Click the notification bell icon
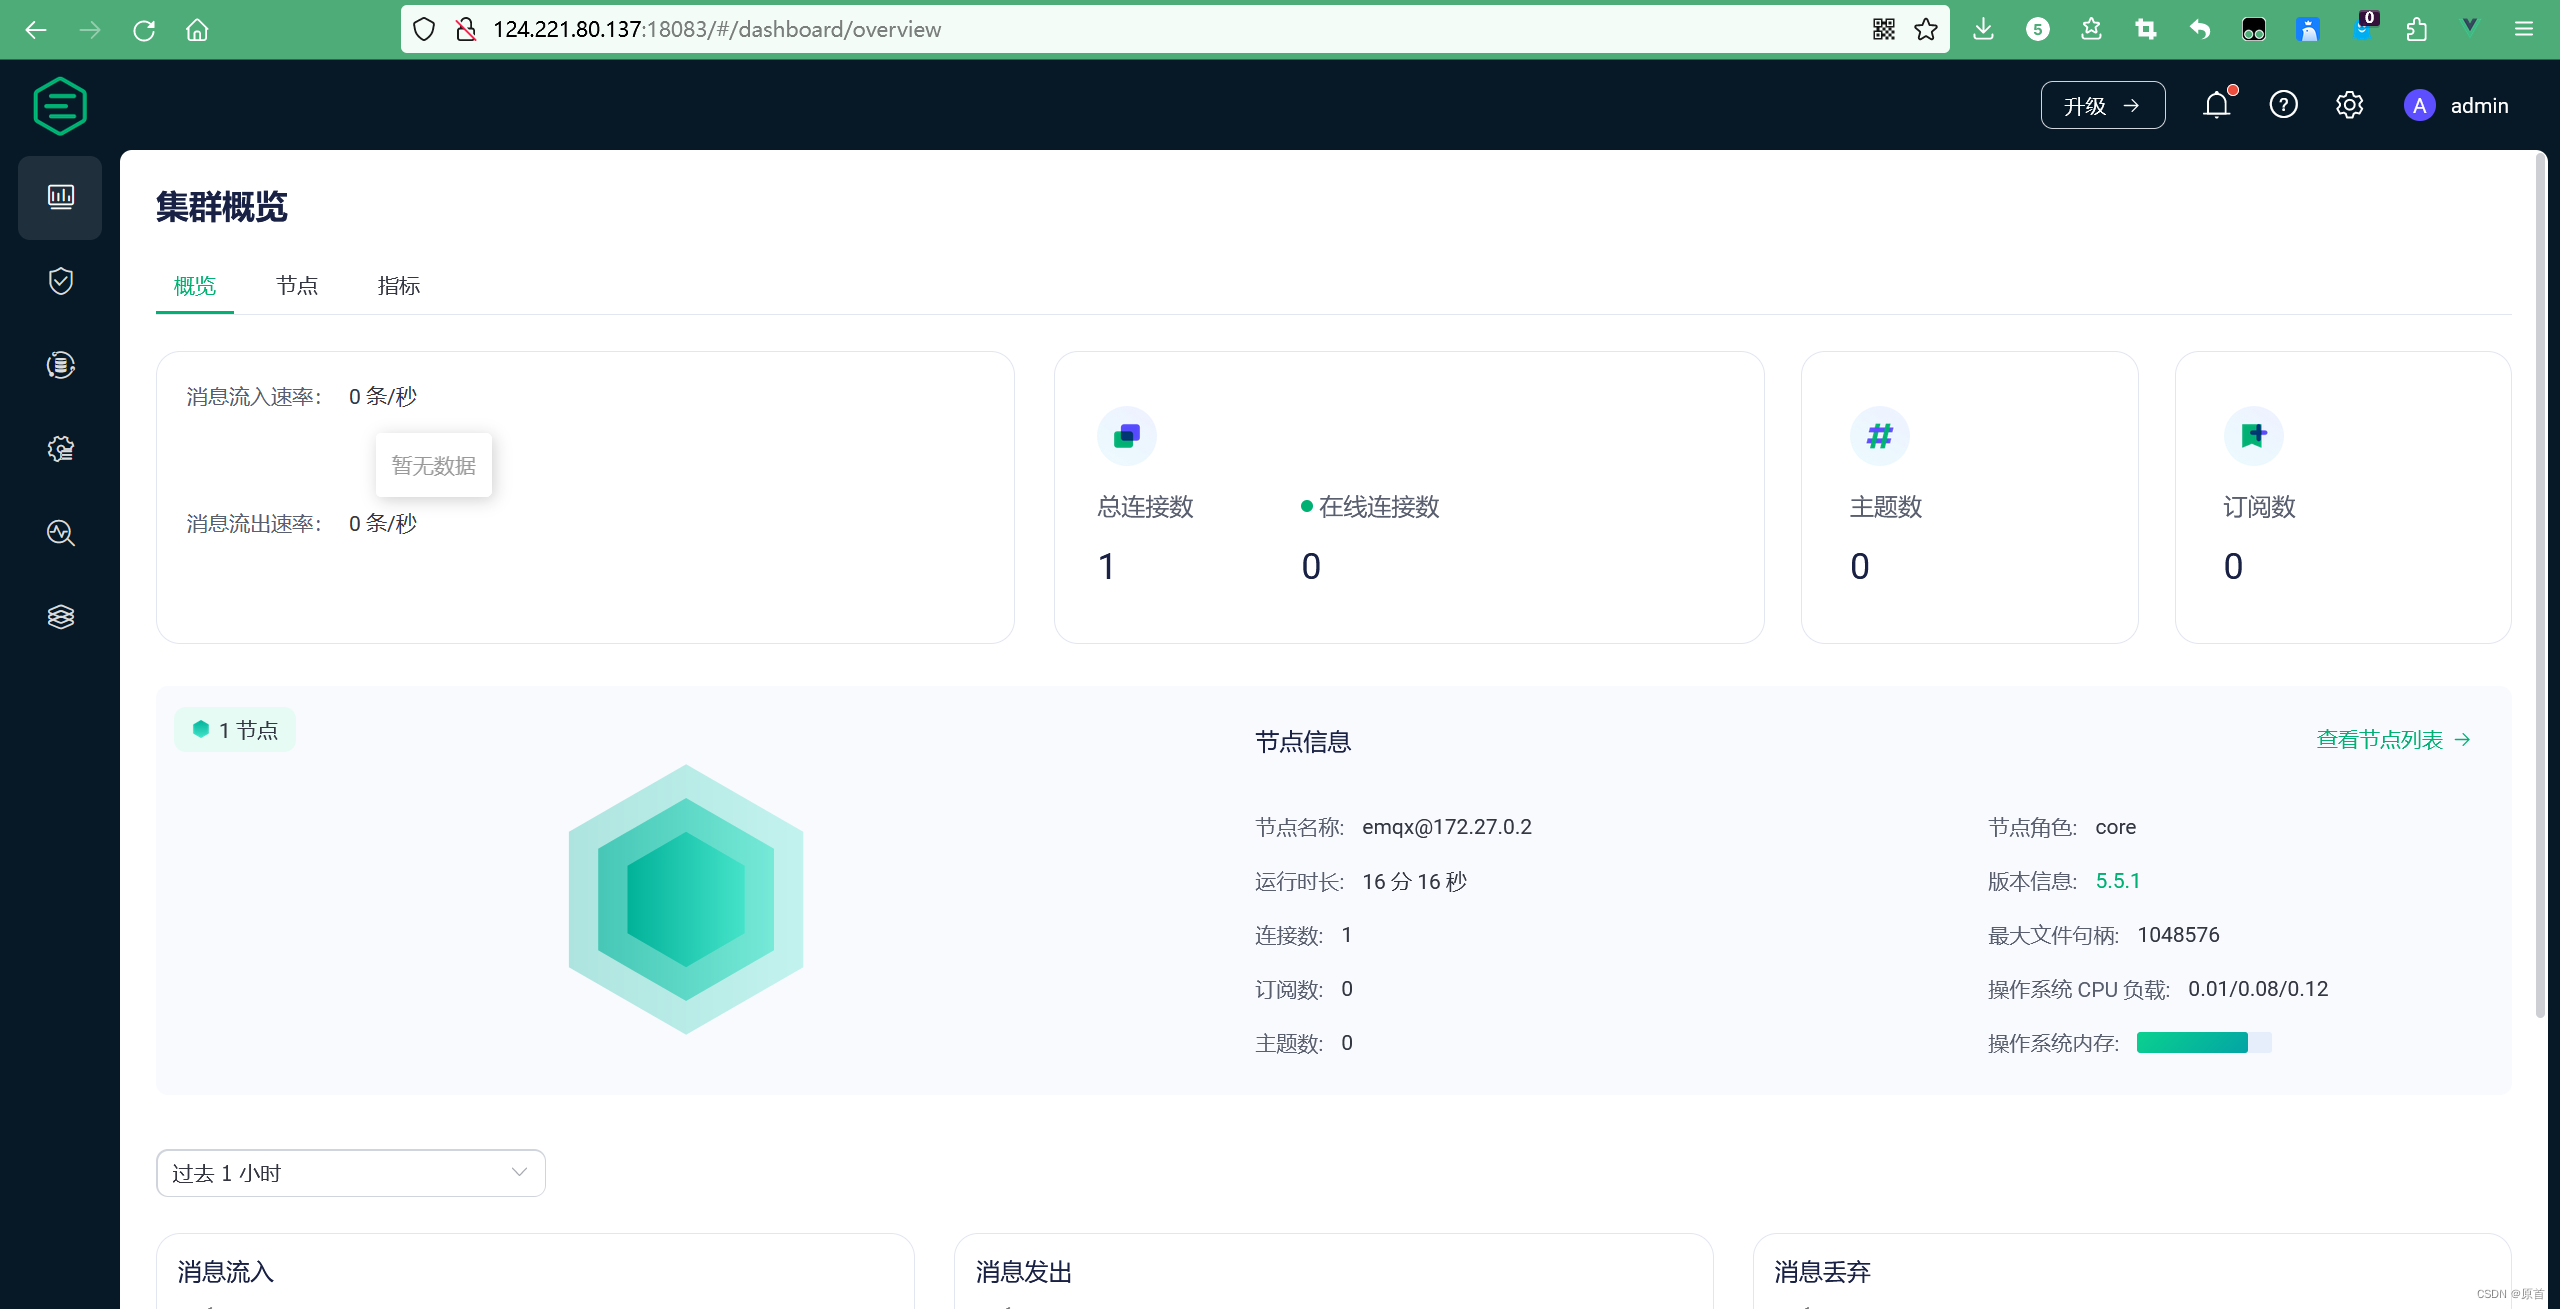The height and width of the screenshot is (1309, 2560). [x=2216, y=105]
